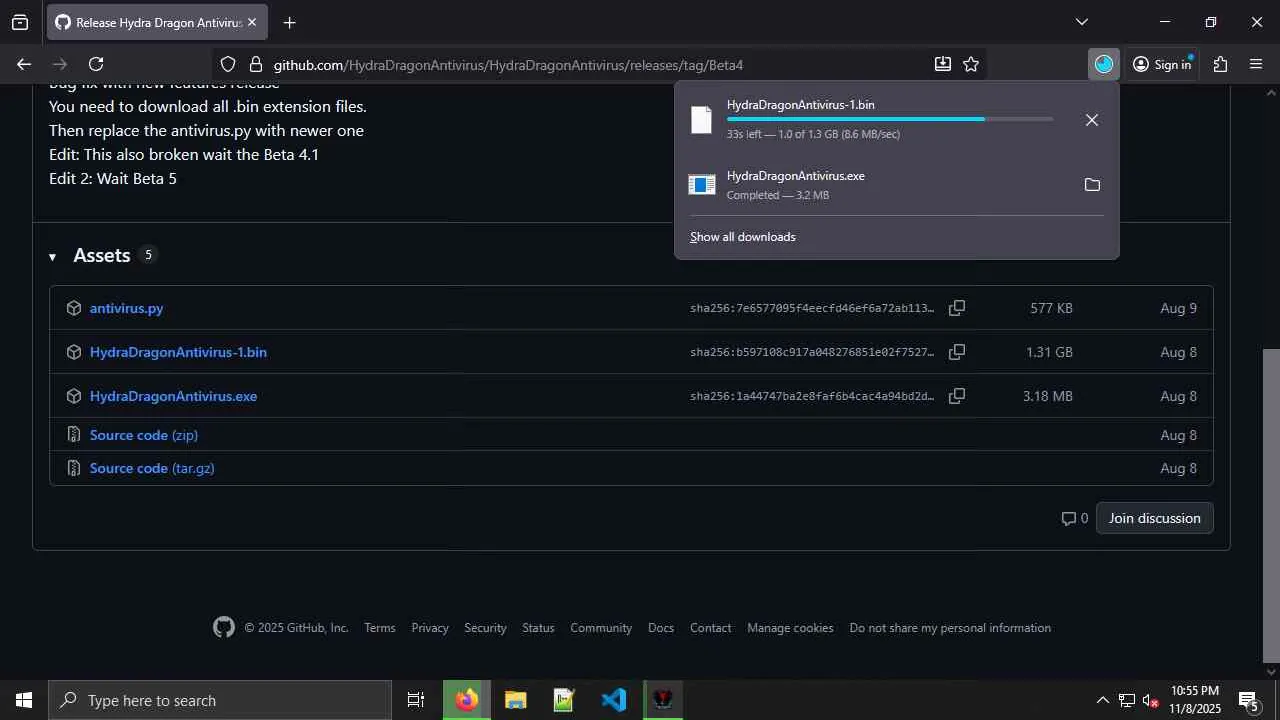
Task: Open the Security footer link
Action: point(485,628)
